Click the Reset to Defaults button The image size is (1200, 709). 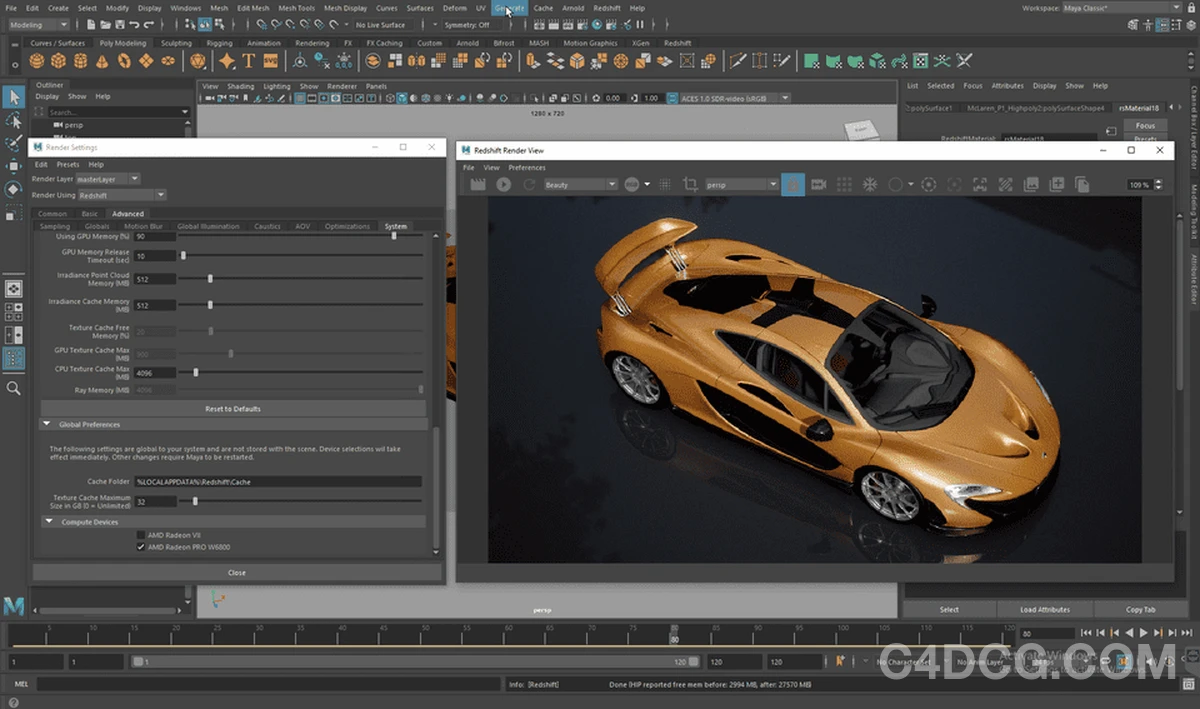233,409
